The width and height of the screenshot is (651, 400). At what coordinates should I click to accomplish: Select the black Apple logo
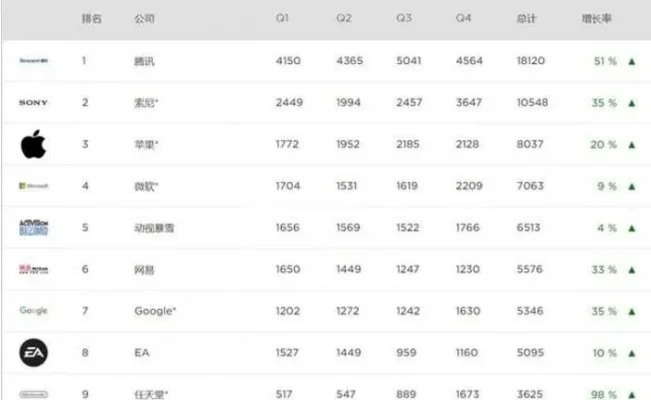[33, 144]
